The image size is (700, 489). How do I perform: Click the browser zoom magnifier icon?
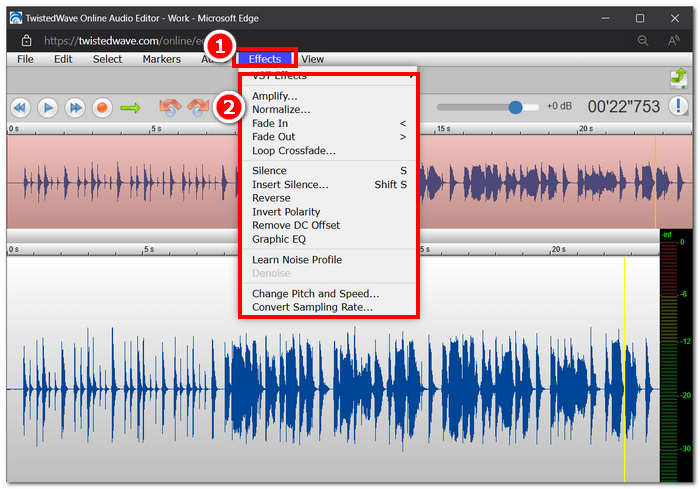coord(642,41)
